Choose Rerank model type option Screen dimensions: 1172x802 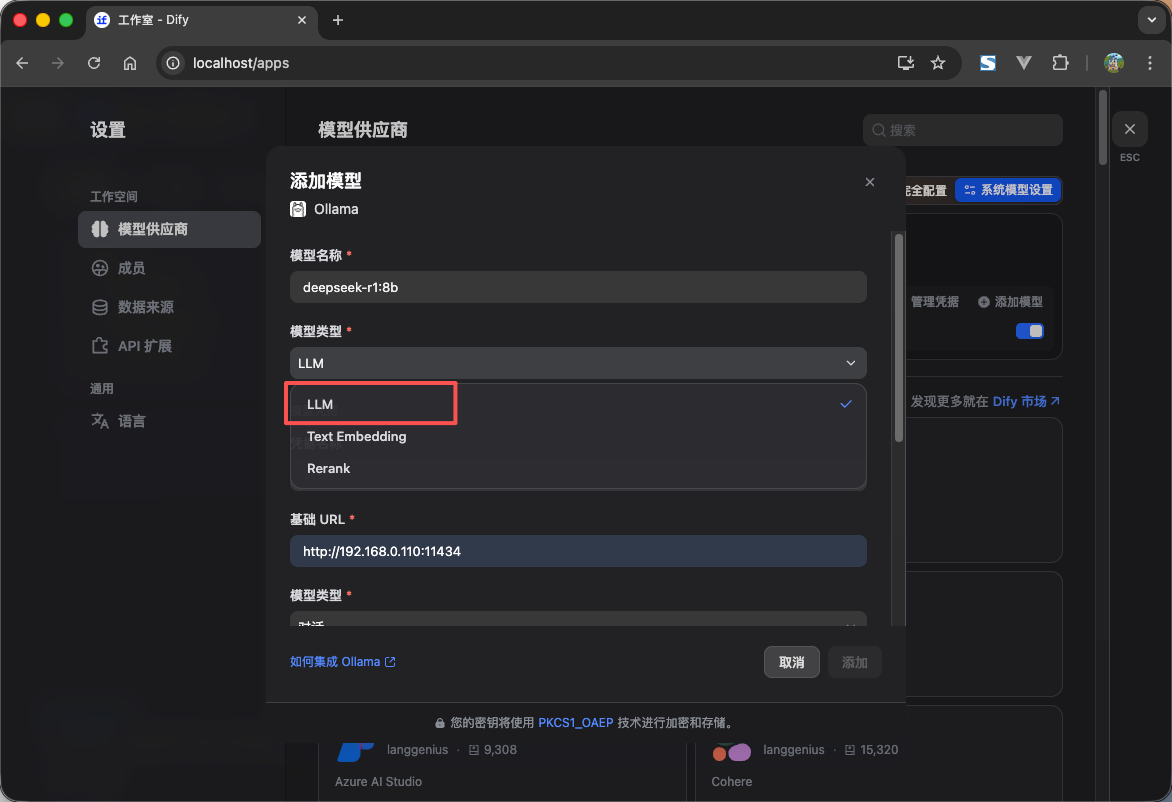[x=578, y=468]
